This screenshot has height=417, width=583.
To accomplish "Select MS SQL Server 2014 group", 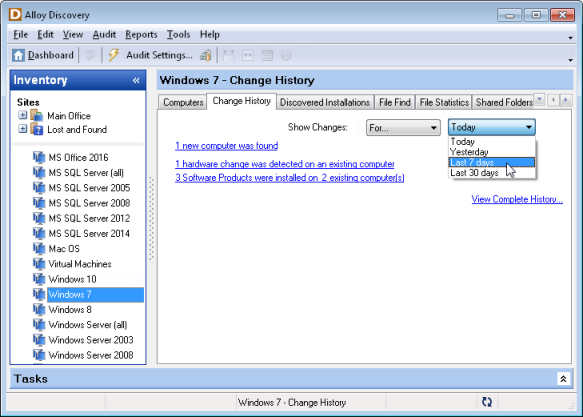I will pos(89,234).
